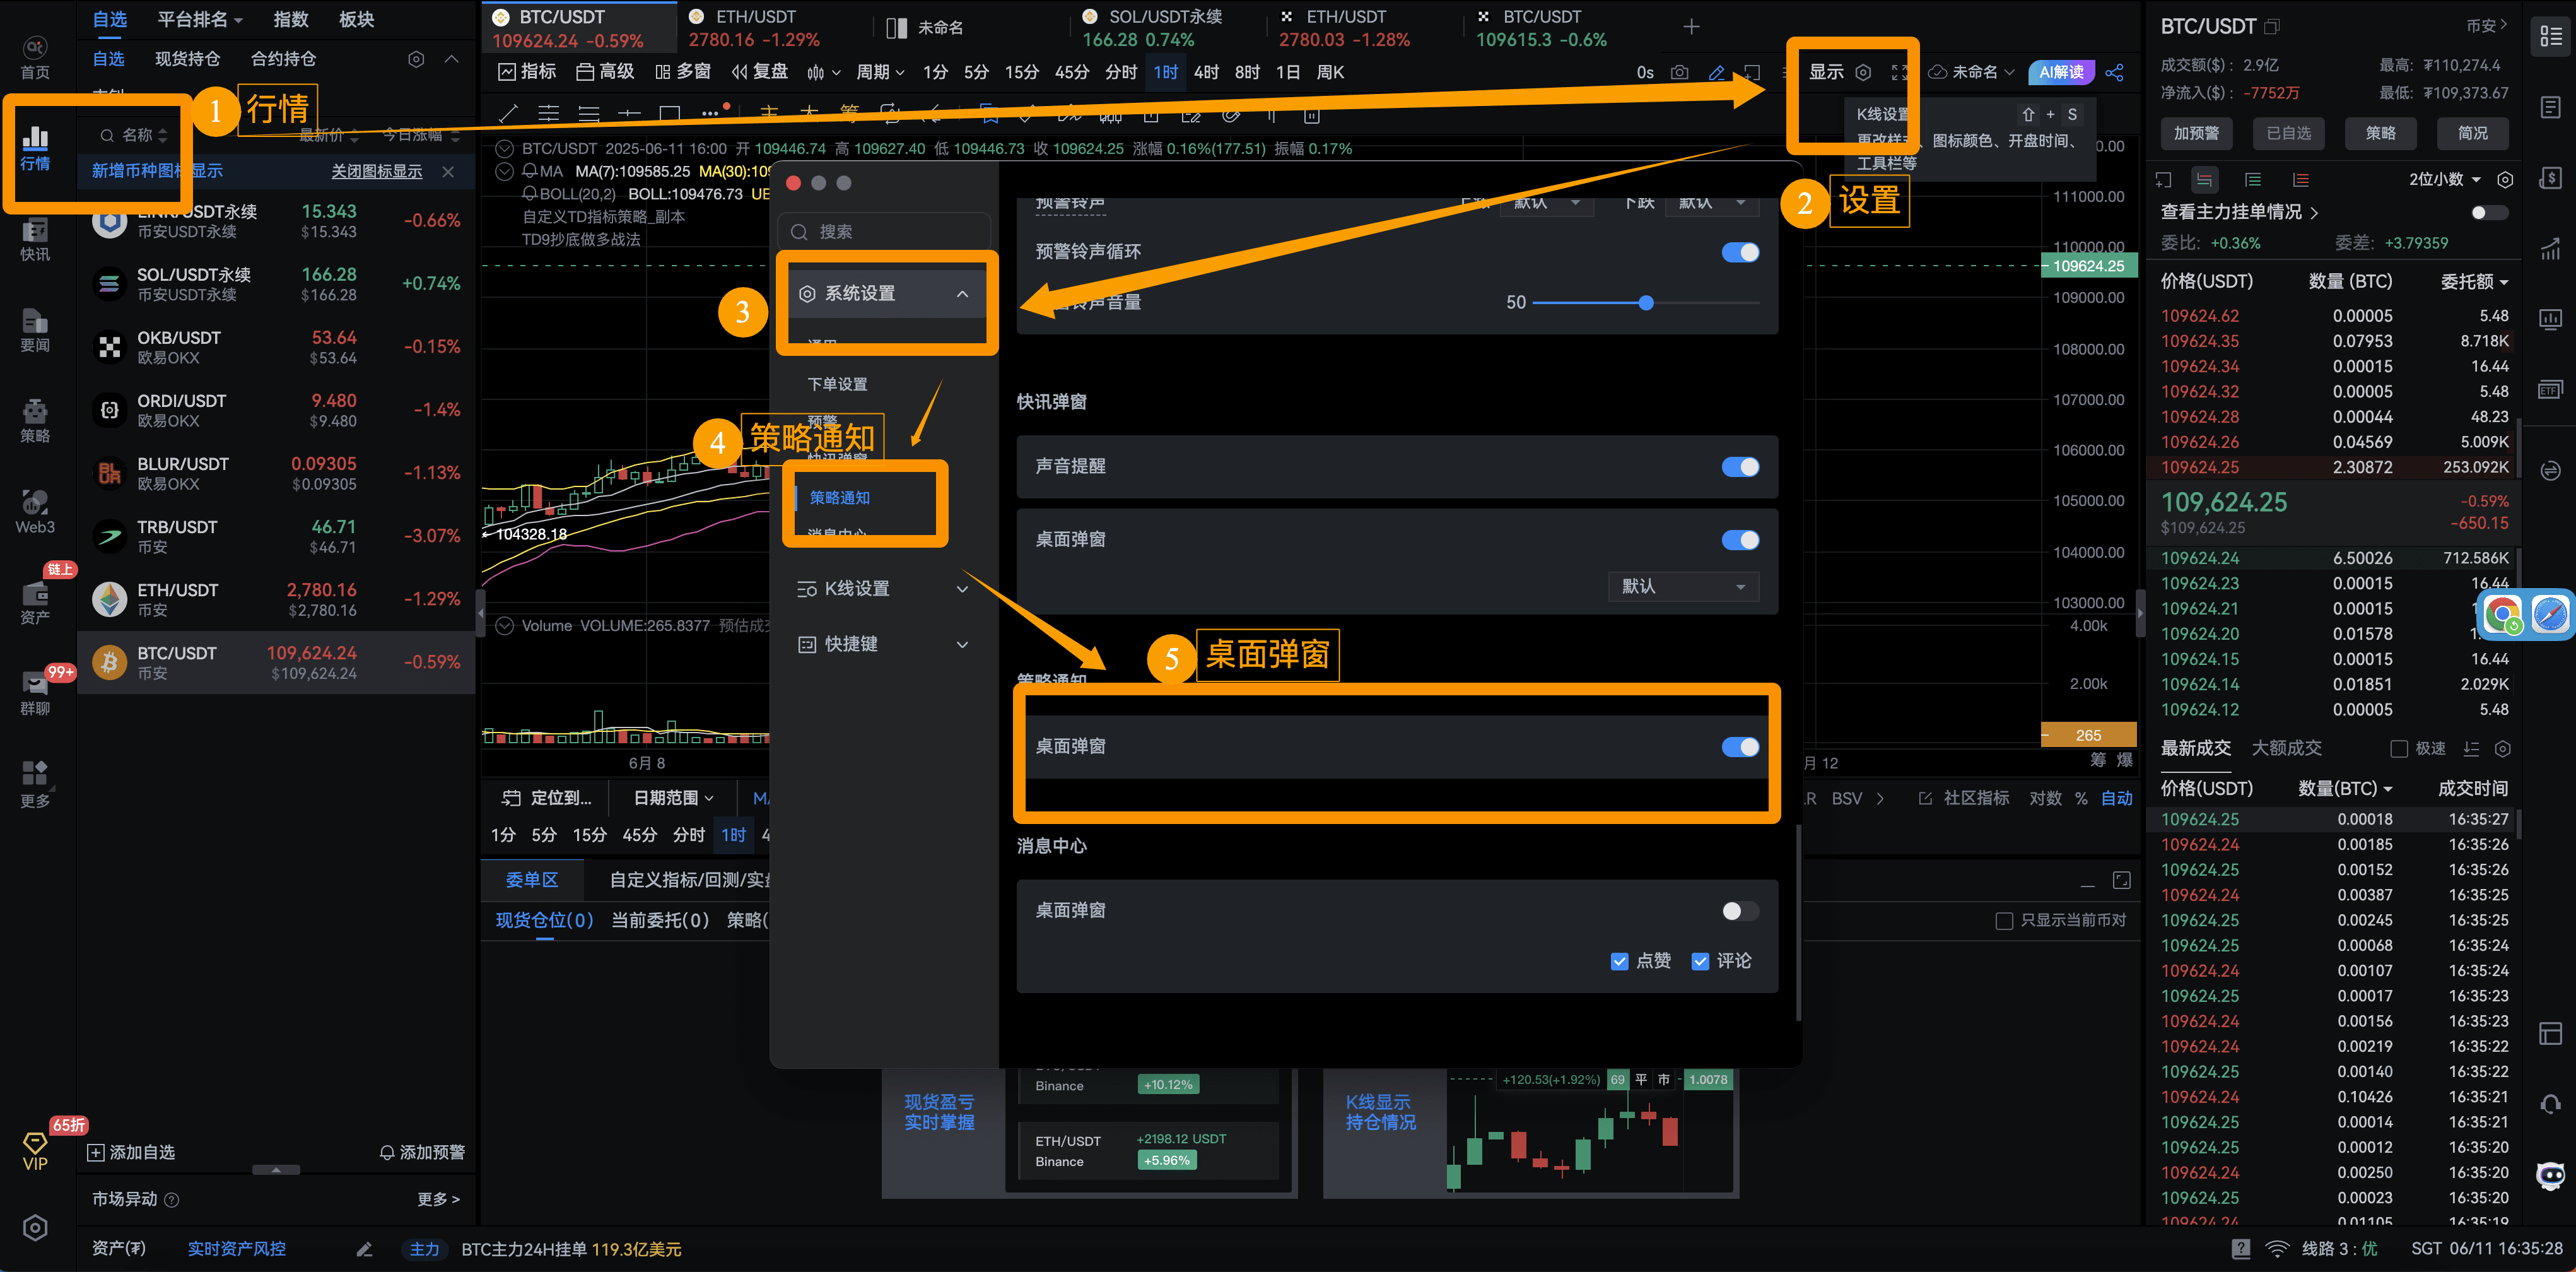
Task: Open the 快讯 news flash sidebar icon
Action: point(35,240)
